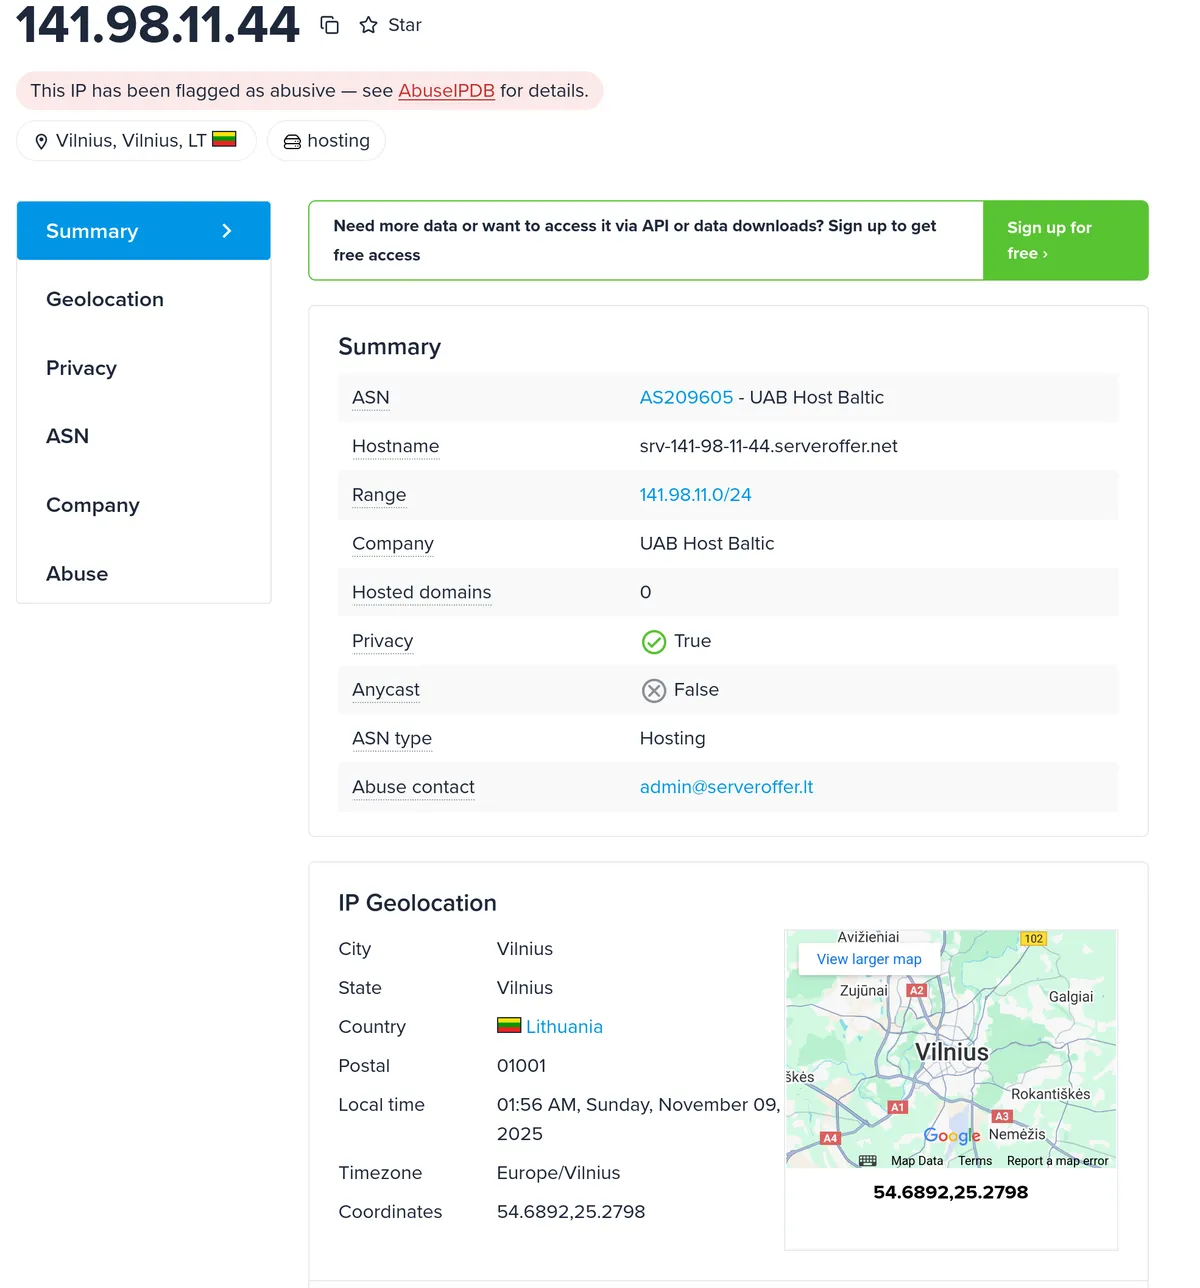Screen dimensions: 1200x1288
Task: Click the Lithuanian flag in the Vilnius location chip
Action: (x=225, y=140)
